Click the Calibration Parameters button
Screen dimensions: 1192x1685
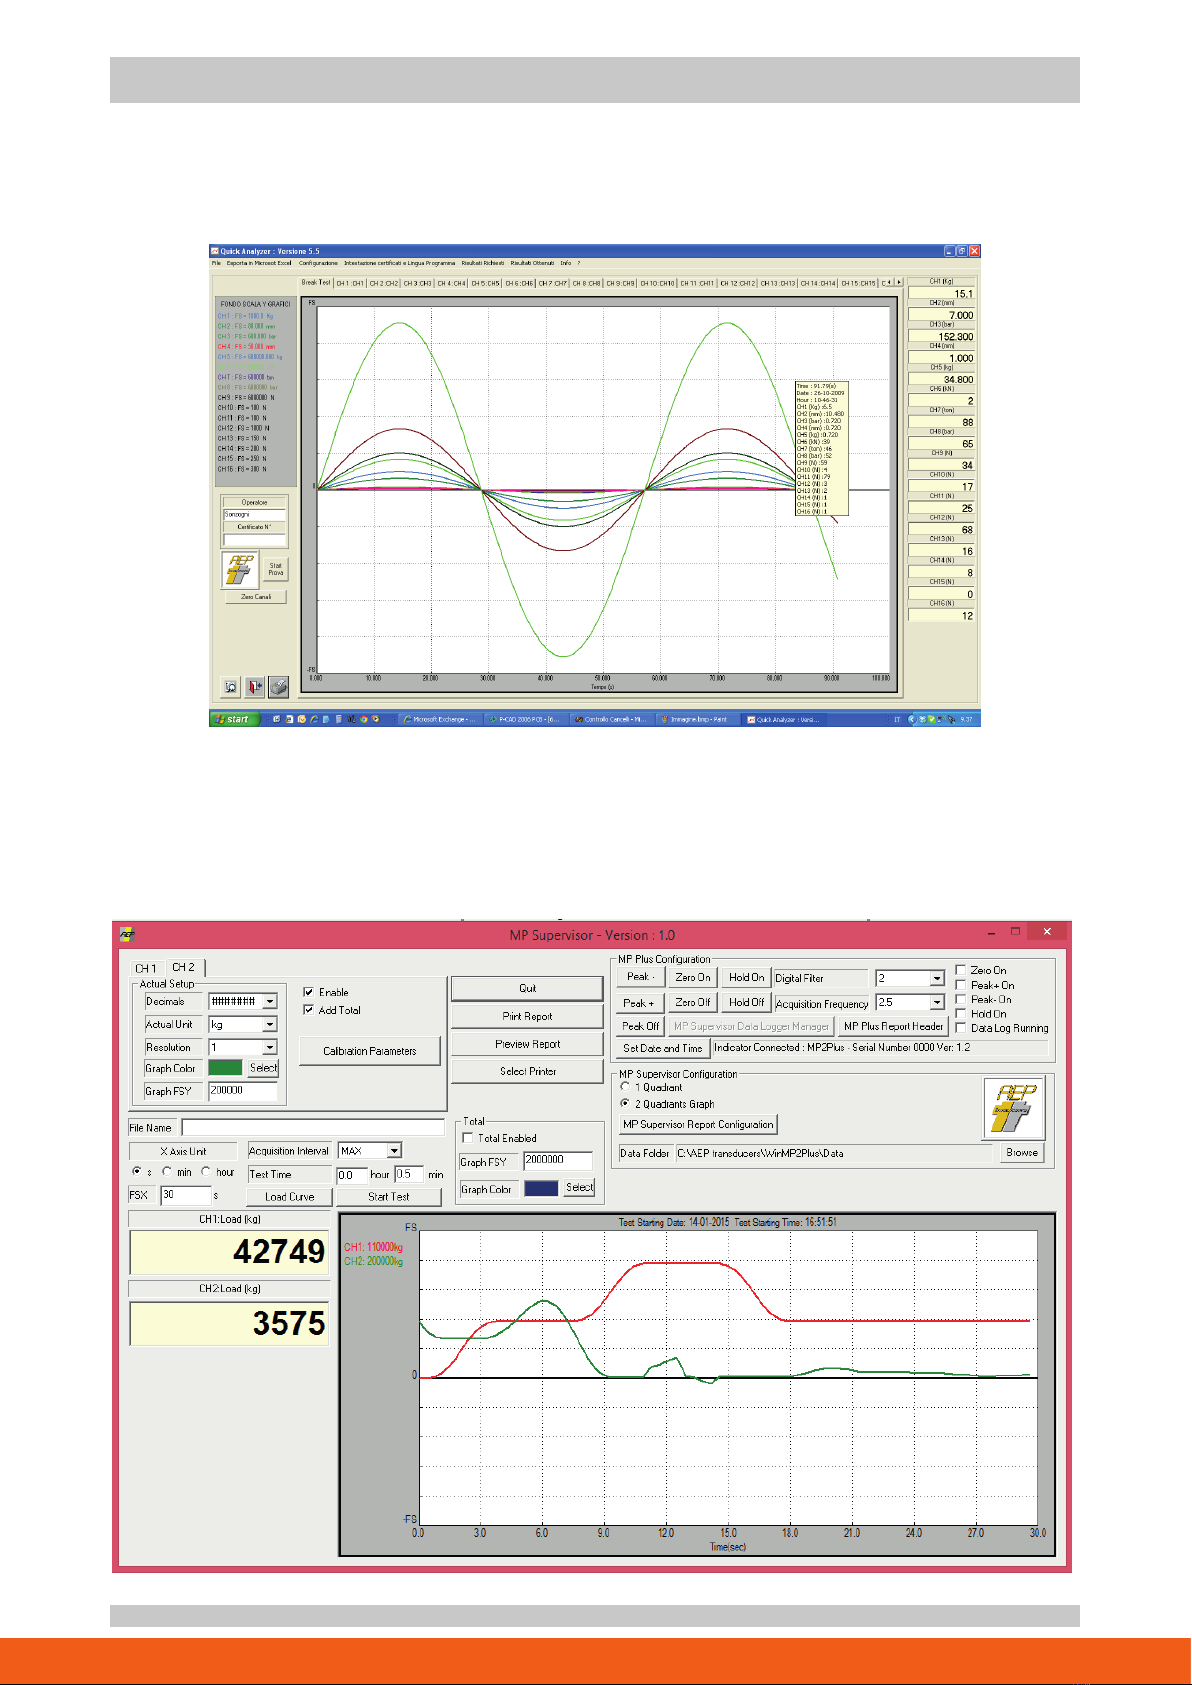tap(369, 1051)
